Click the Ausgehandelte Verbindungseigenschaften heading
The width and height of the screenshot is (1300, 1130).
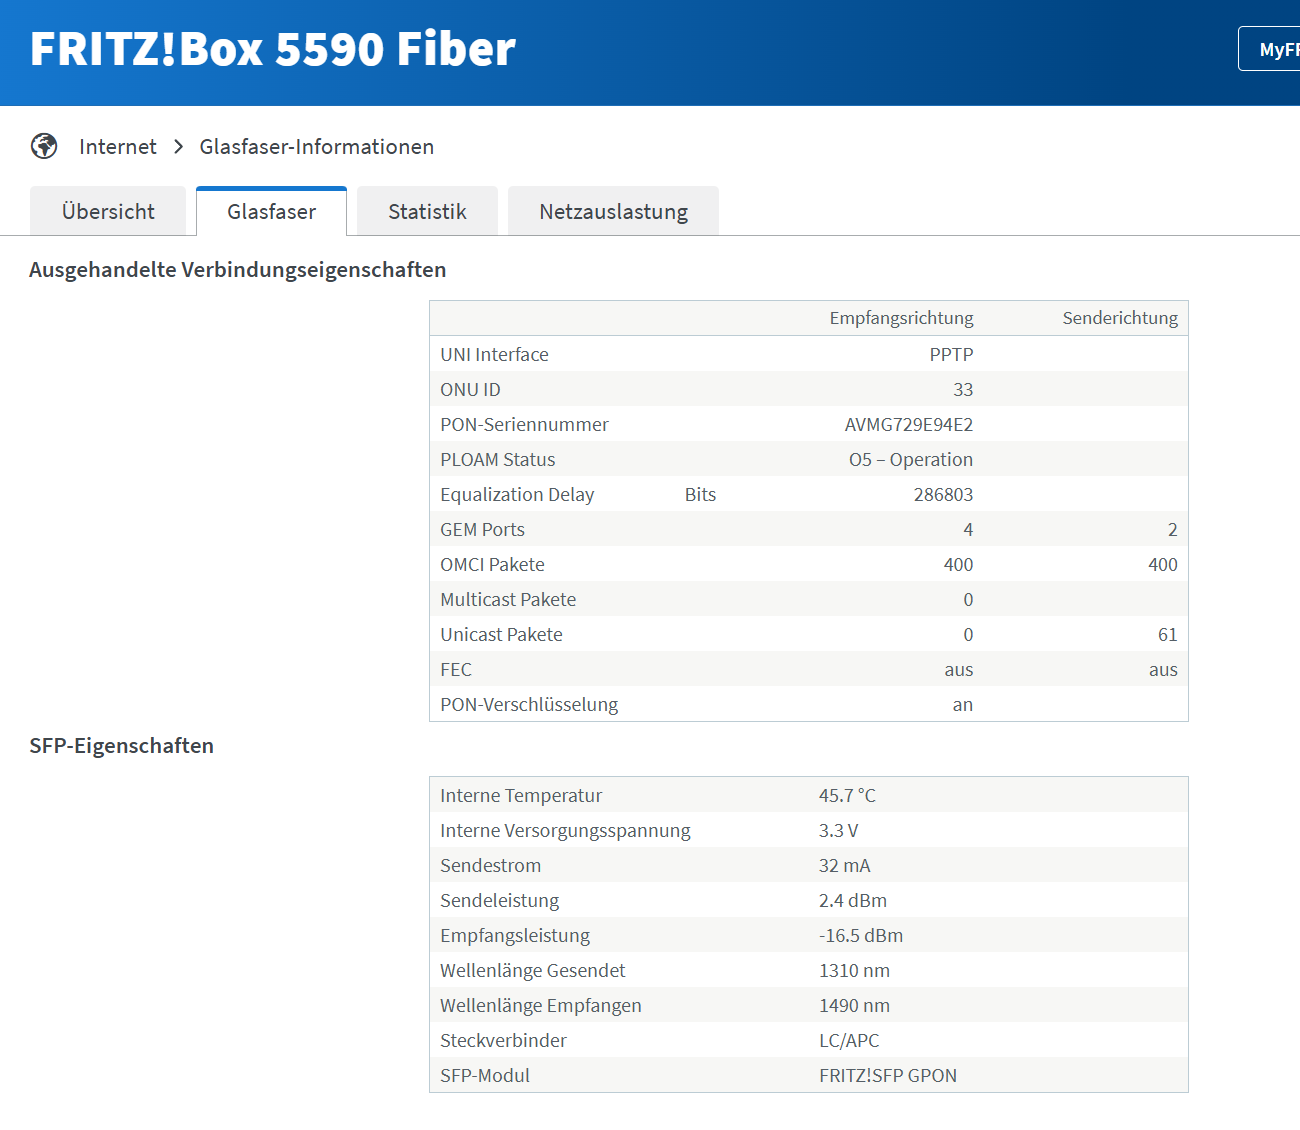[x=238, y=270]
